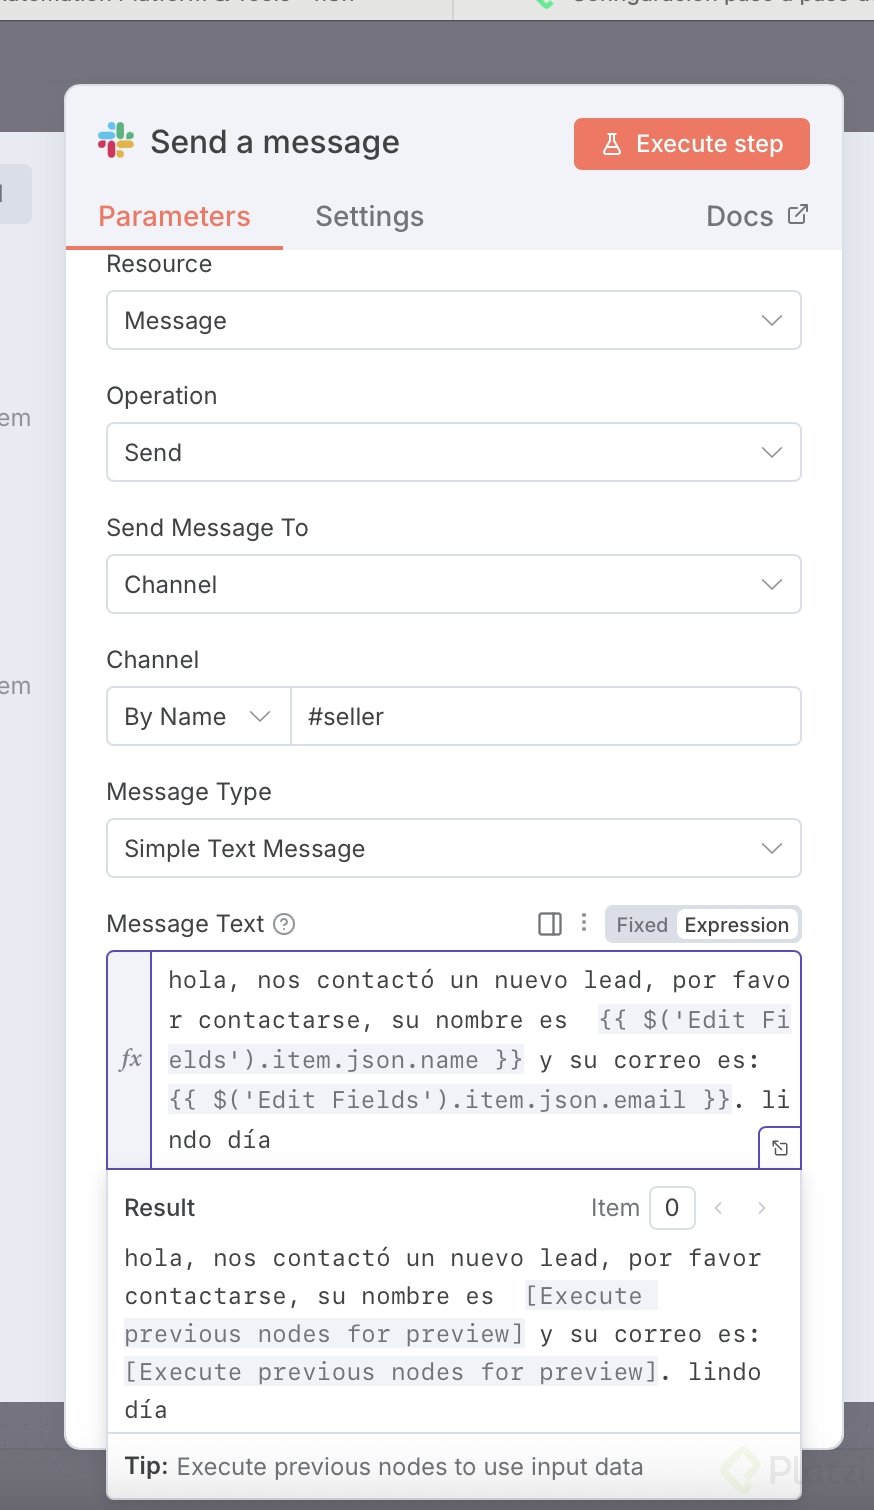Click the Slack logo icon
This screenshot has height=1510, width=874.
point(116,141)
